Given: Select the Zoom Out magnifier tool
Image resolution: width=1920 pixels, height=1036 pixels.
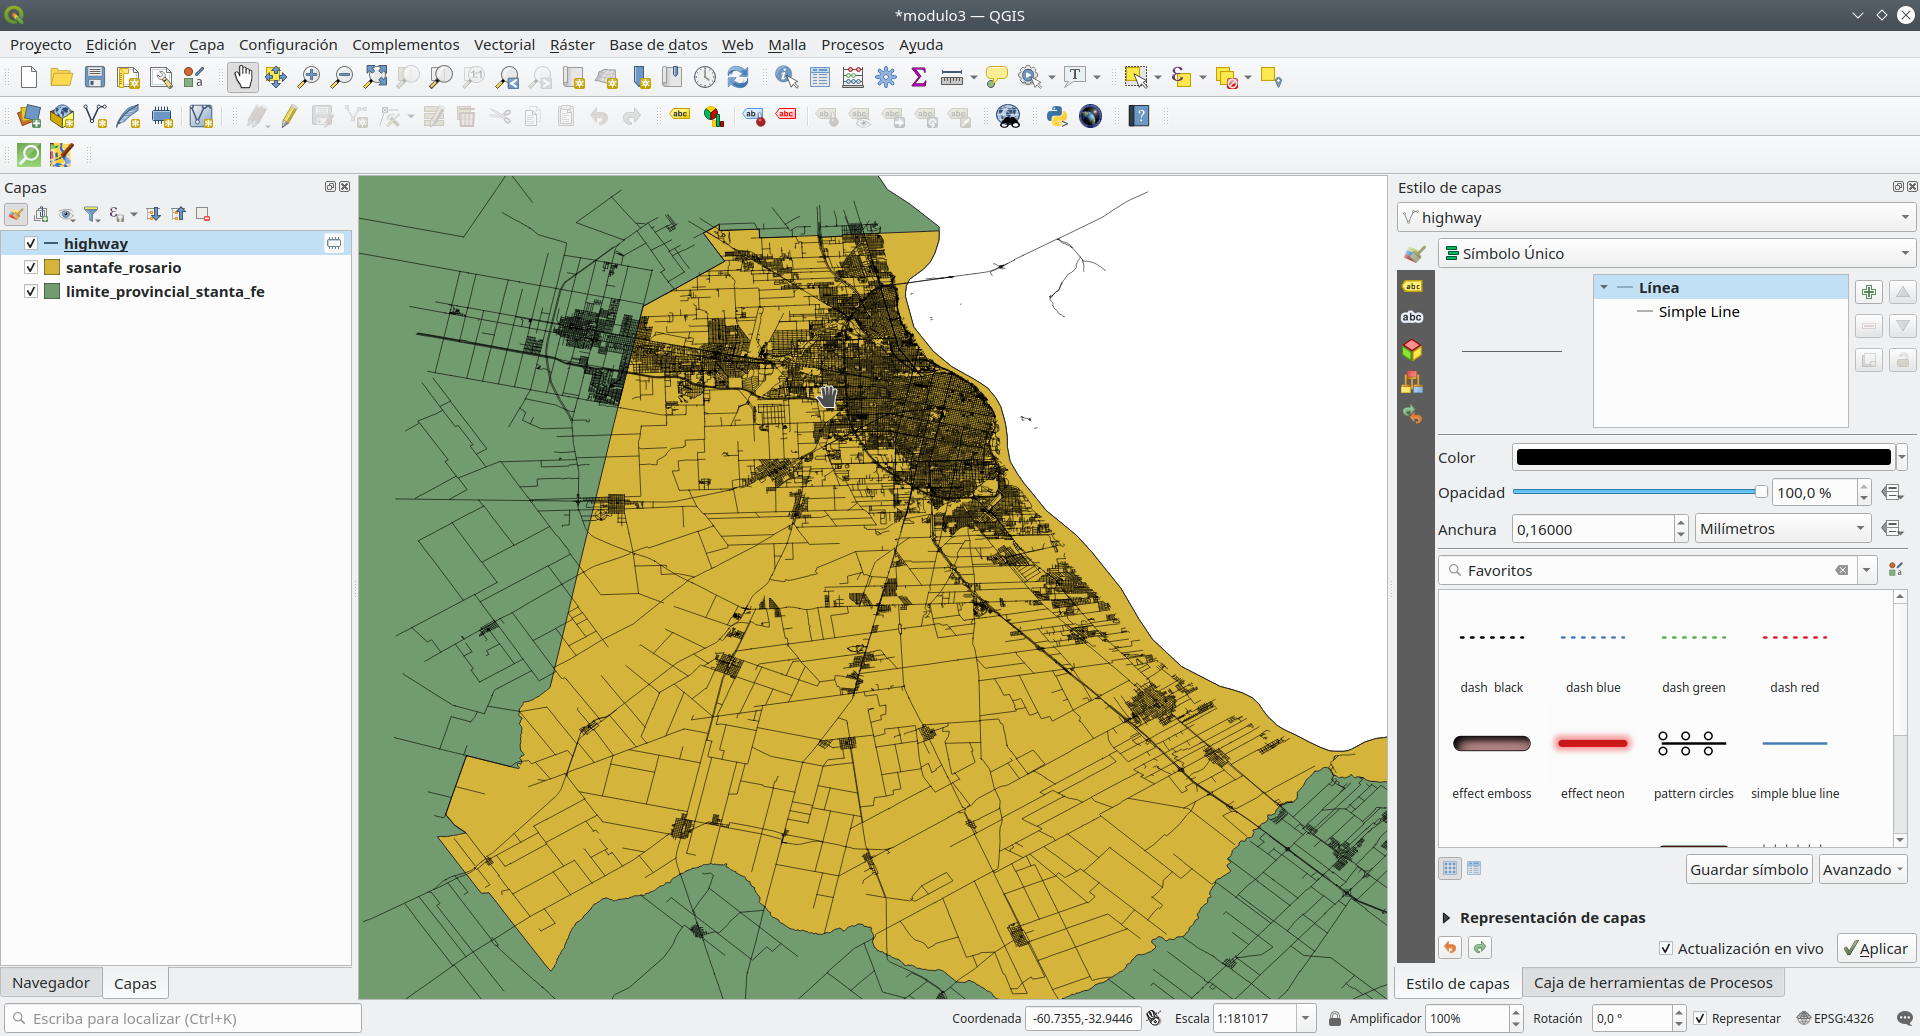Looking at the screenshot, I should click(342, 77).
